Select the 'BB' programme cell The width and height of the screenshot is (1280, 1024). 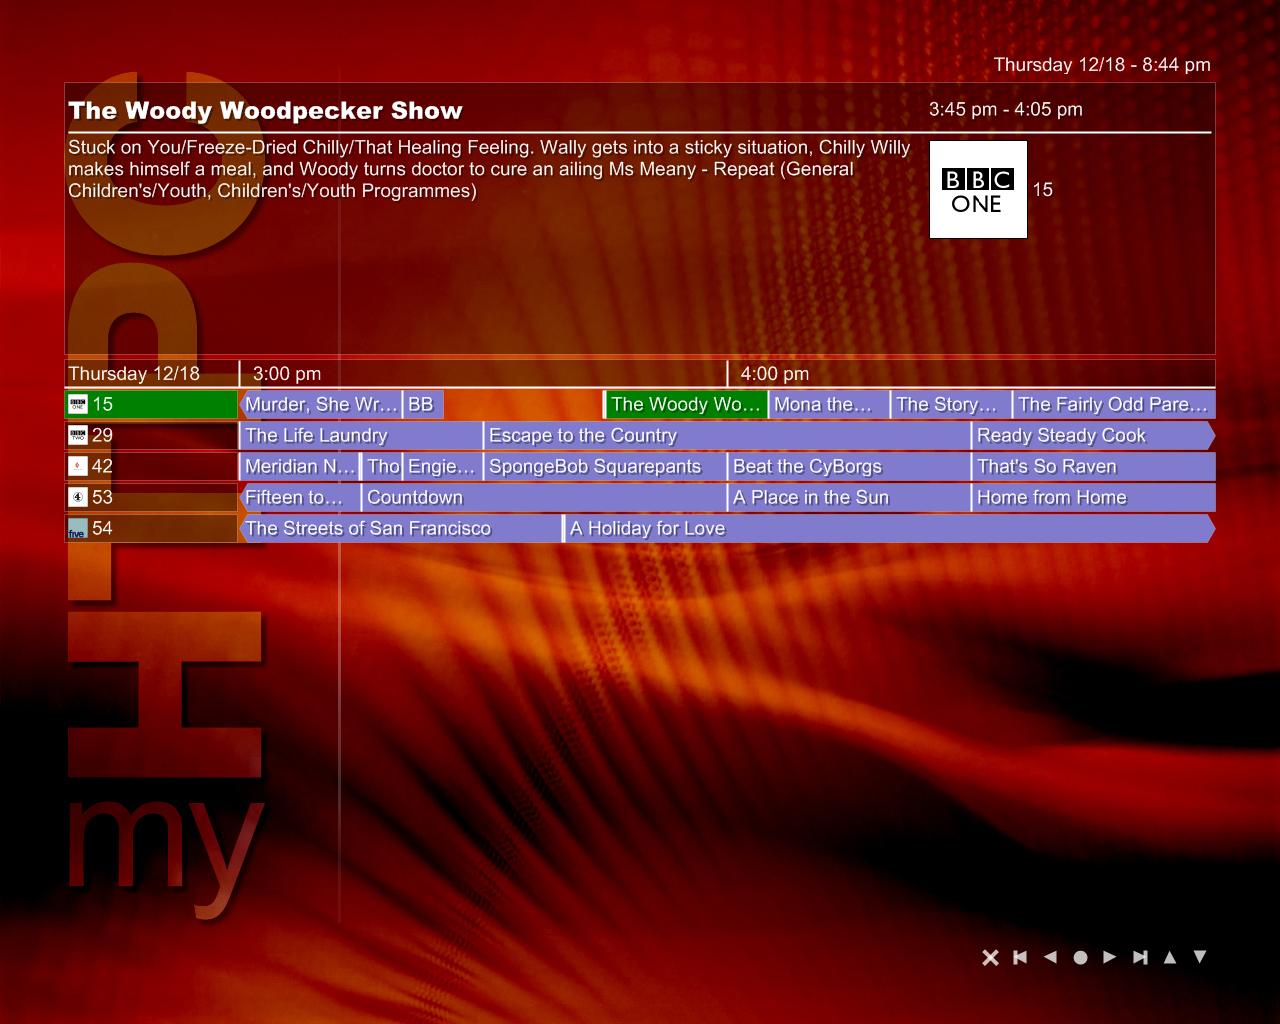click(423, 405)
